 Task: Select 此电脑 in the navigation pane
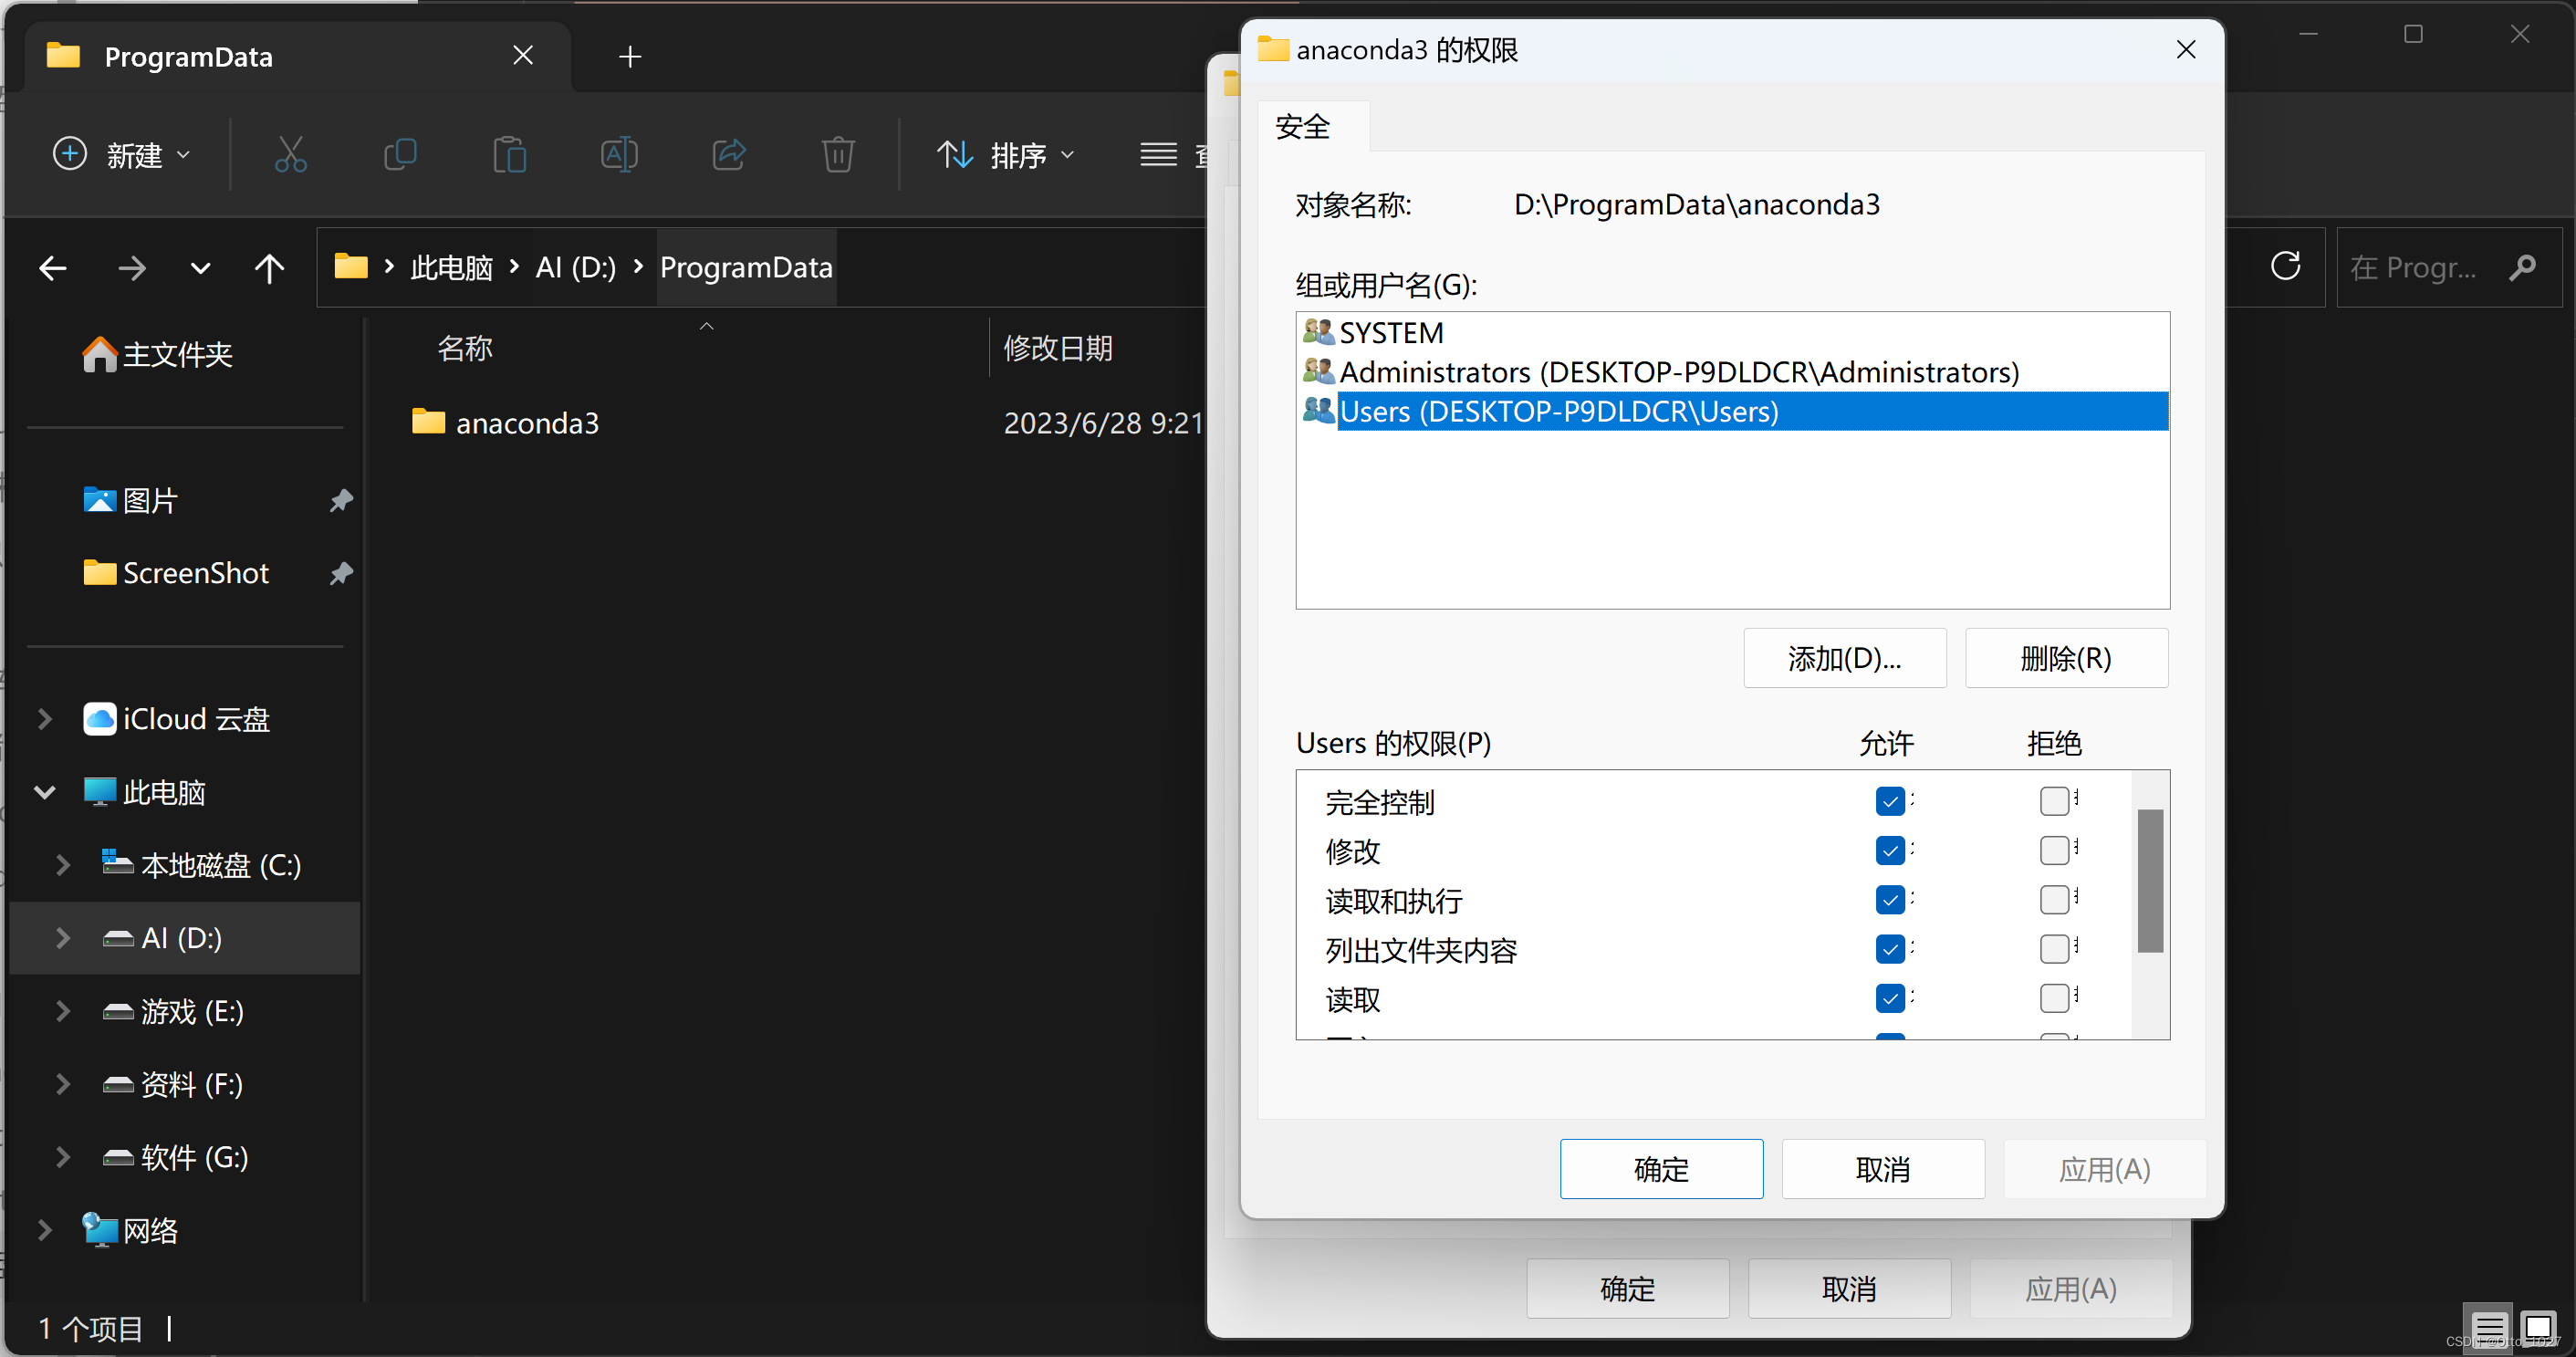[x=144, y=792]
